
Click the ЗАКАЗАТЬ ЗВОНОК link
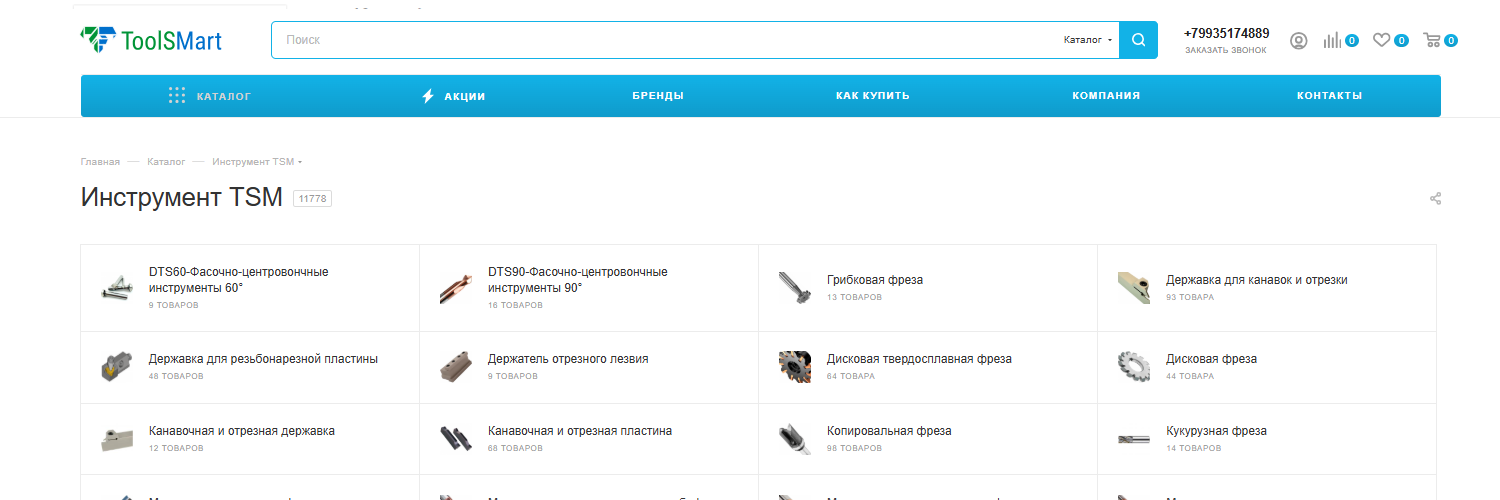[1225, 50]
